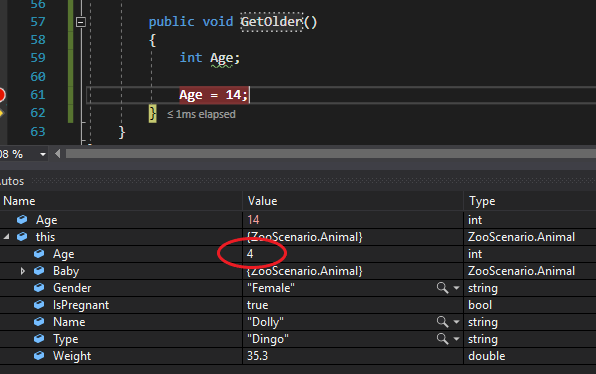Click the cube icon next to 'this'

point(22,236)
